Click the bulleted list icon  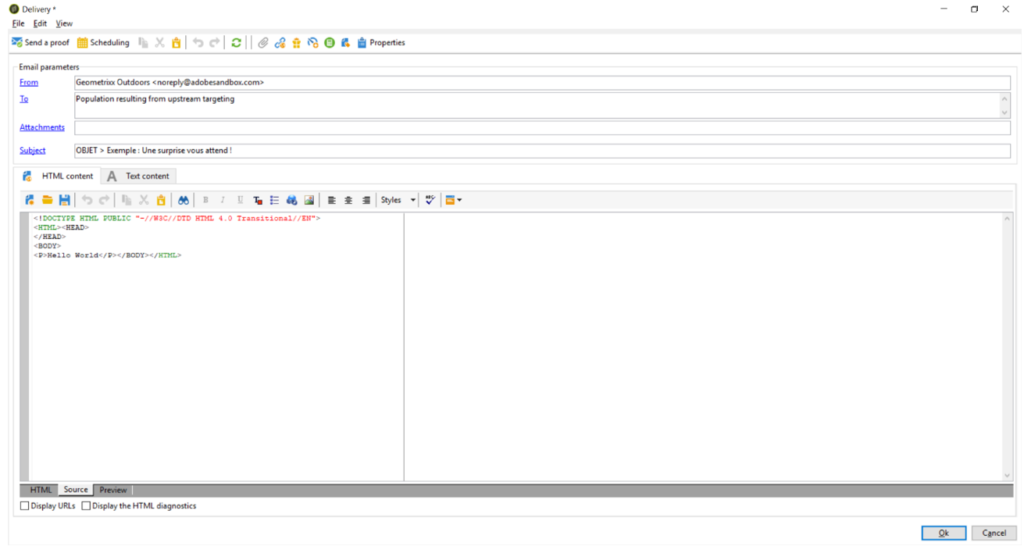click(275, 200)
